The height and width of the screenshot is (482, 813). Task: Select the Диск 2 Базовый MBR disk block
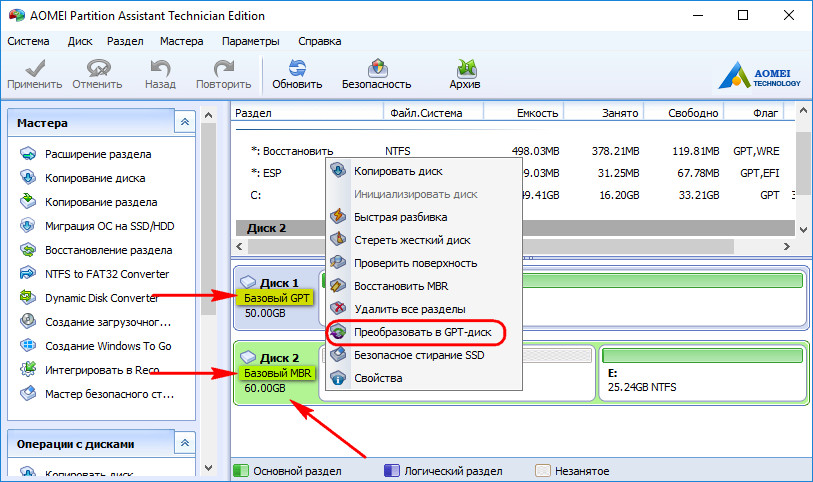pos(275,372)
